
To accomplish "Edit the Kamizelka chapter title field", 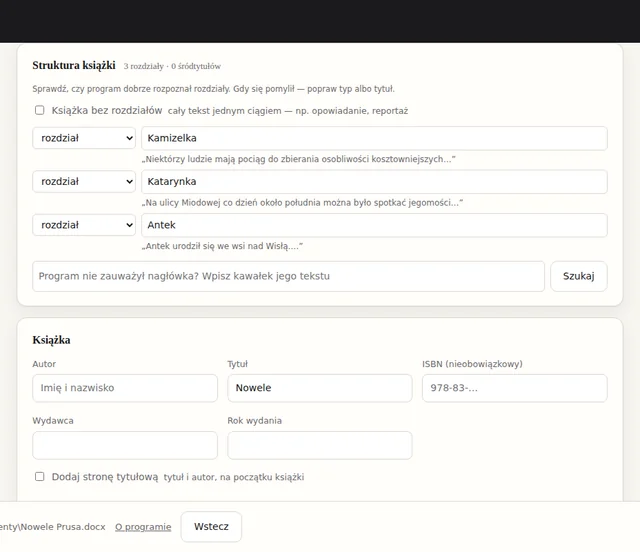I will (x=374, y=138).
